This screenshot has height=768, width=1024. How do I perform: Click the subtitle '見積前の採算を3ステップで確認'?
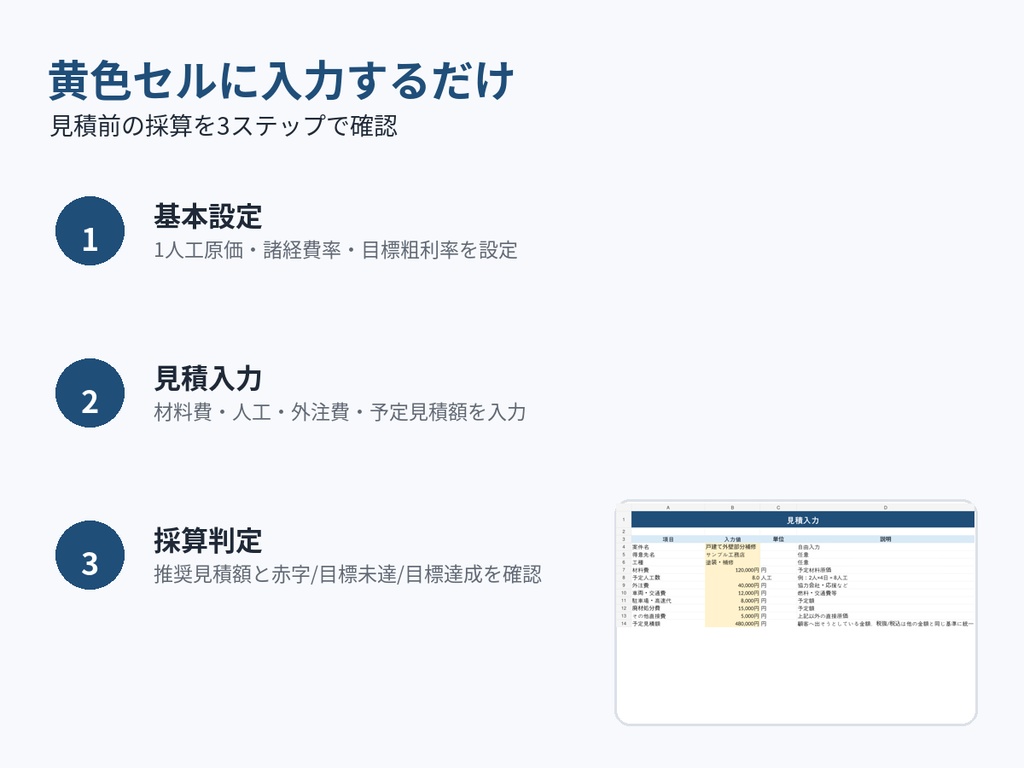coord(224,126)
